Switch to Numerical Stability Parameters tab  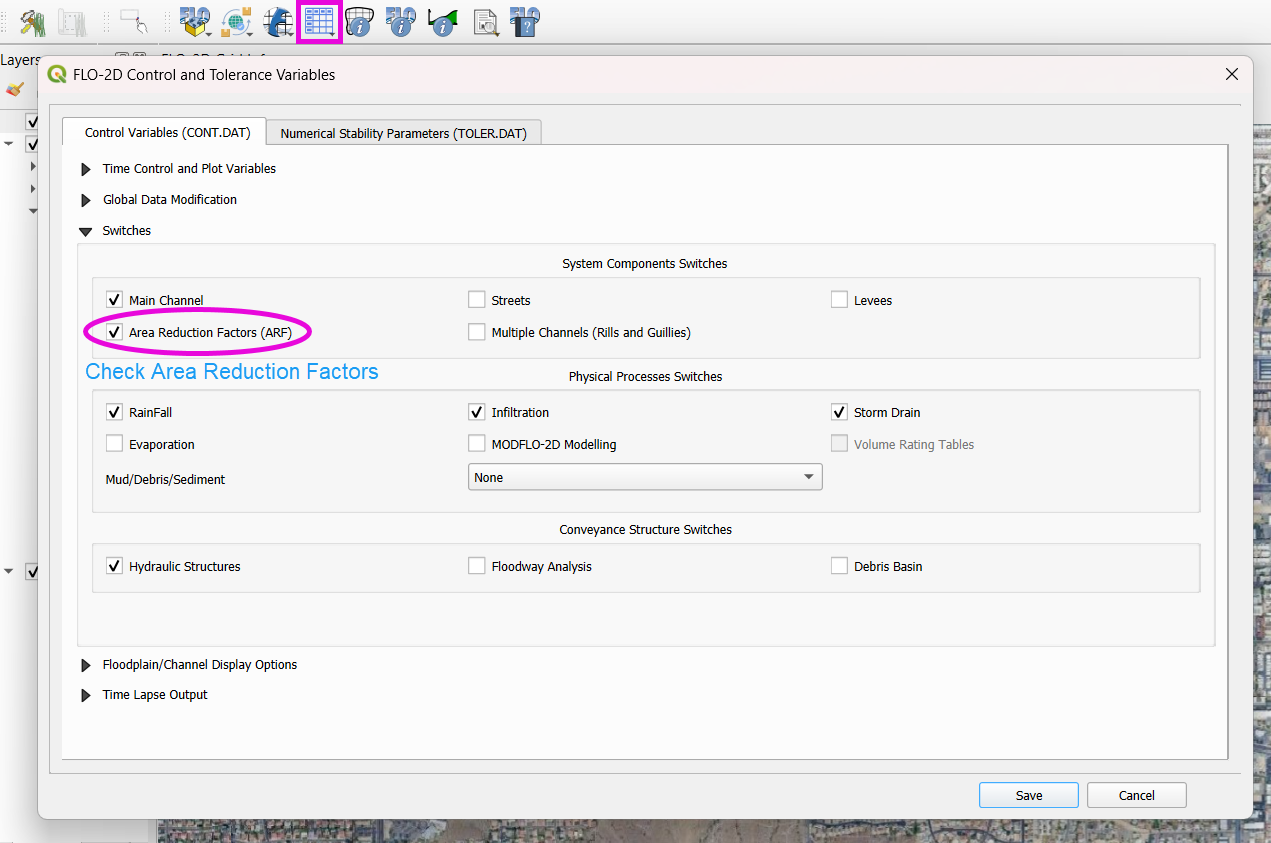click(403, 133)
